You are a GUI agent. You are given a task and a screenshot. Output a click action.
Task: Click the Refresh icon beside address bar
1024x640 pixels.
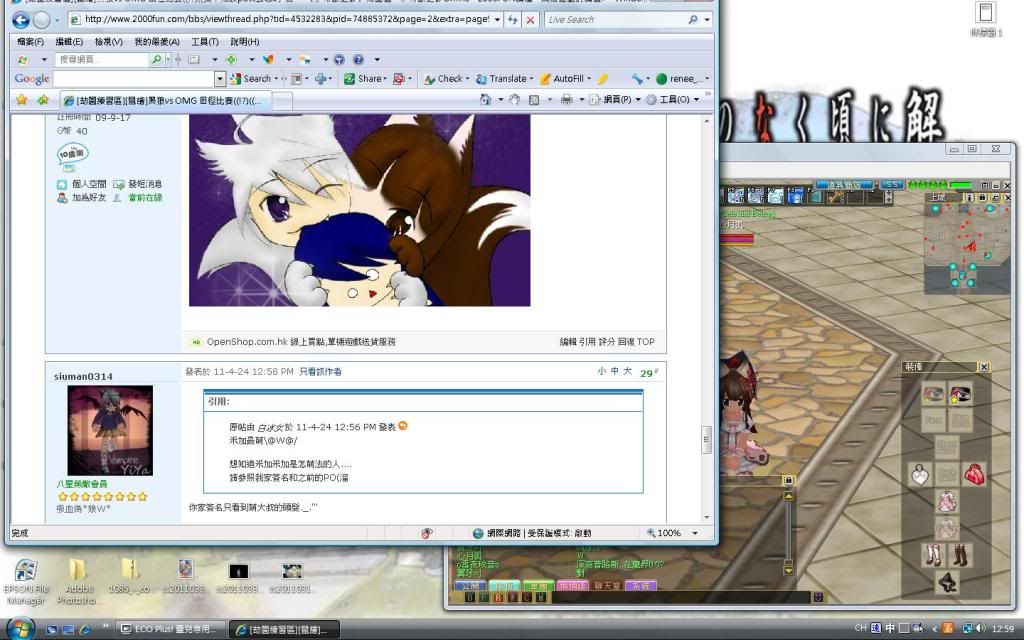click(513, 20)
